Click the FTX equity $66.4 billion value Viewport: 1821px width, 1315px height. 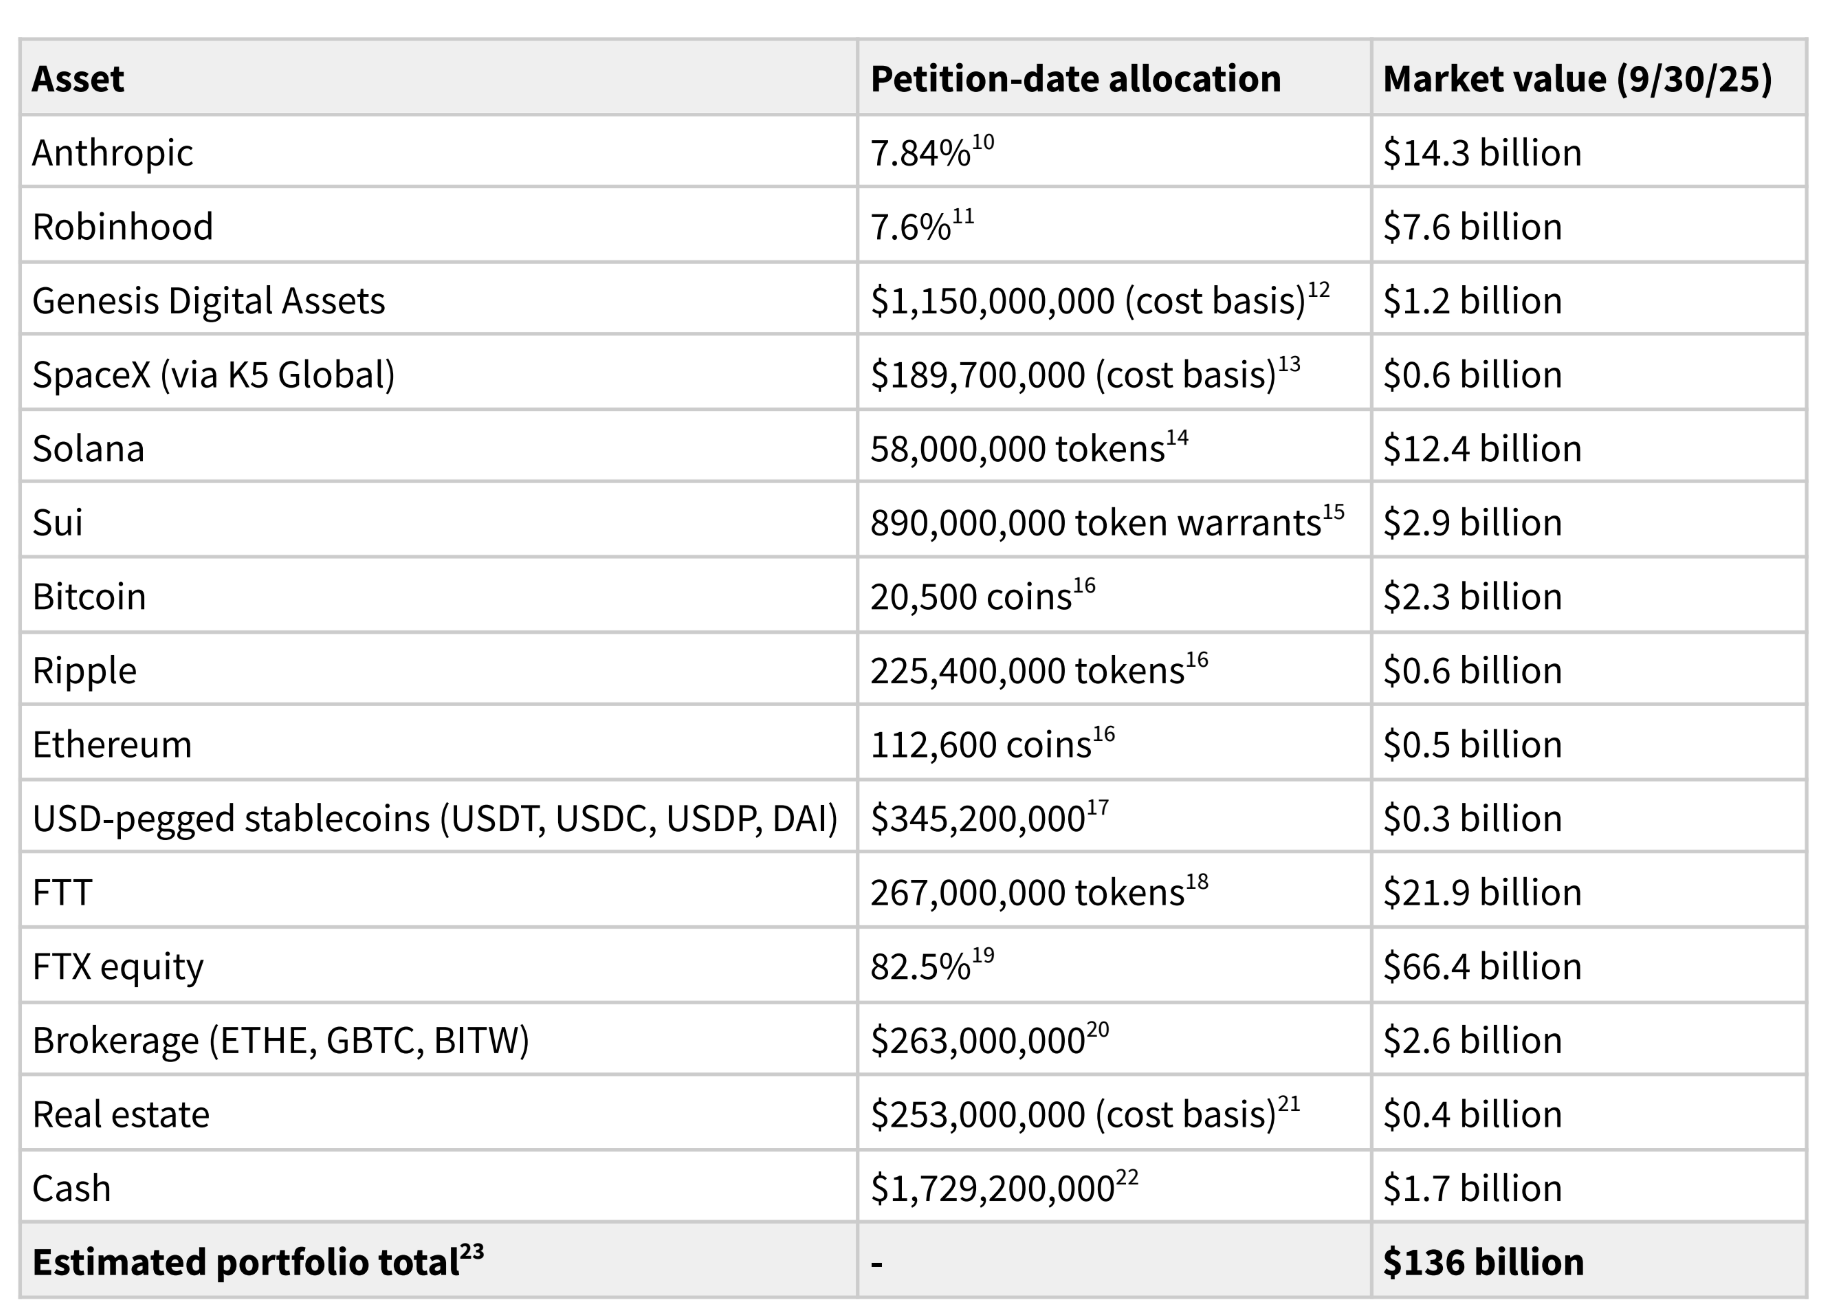(1482, 966)
